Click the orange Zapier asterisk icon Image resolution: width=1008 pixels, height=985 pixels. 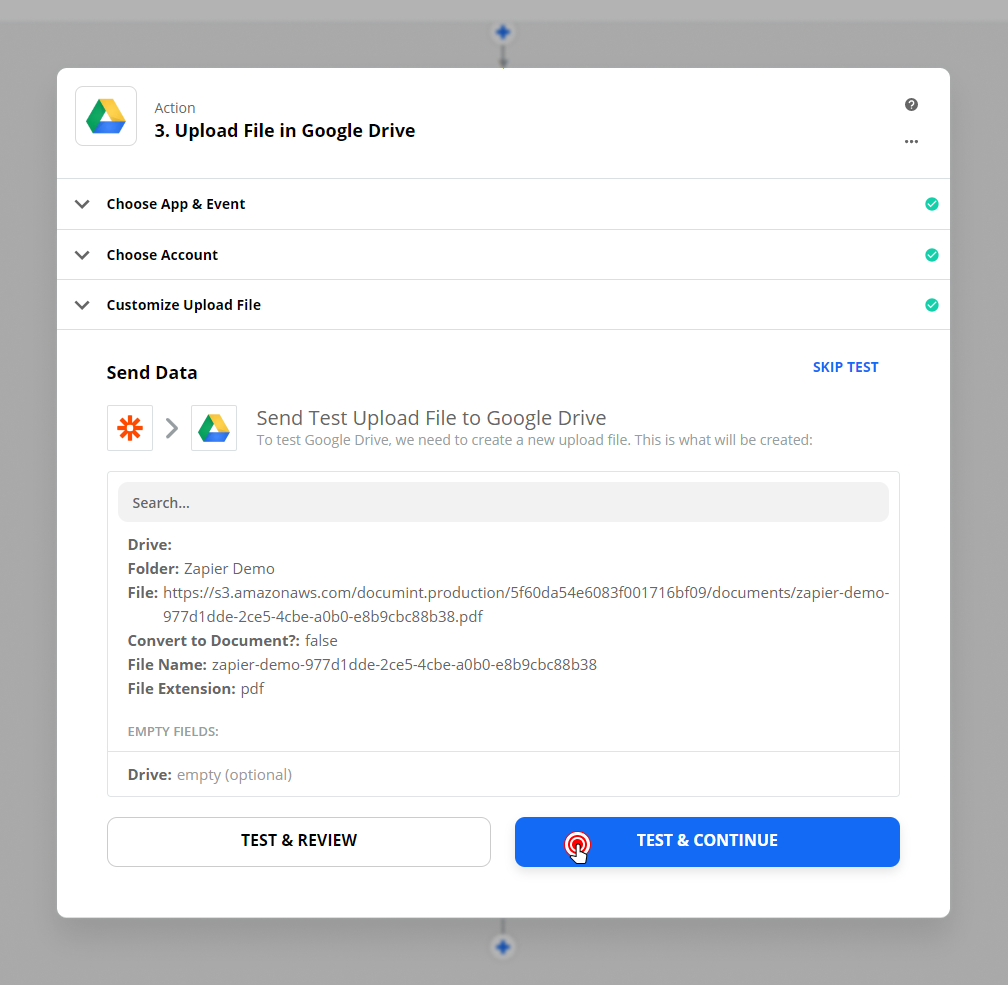pyautogui.click(x=130, y=428)
